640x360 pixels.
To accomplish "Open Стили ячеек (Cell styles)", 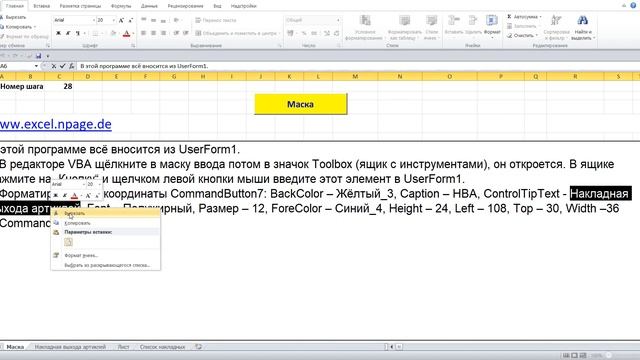I will (x=431, y=28).
